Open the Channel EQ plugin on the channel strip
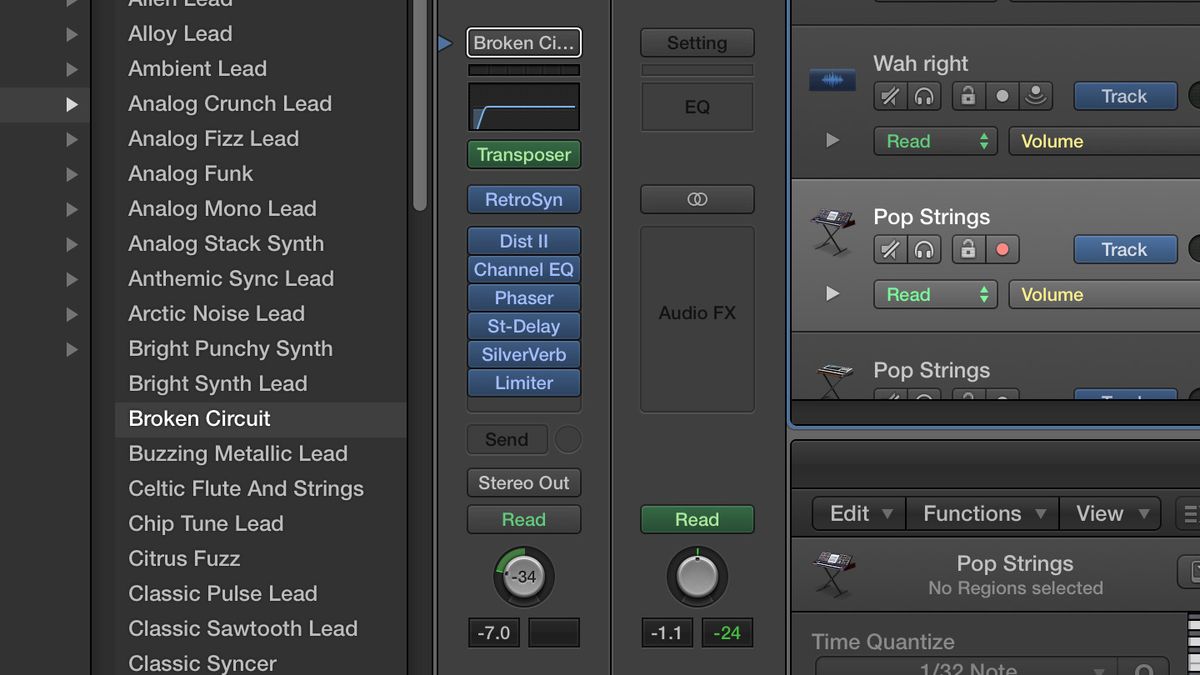This screenshot has width=1200, height=675. 523,269
